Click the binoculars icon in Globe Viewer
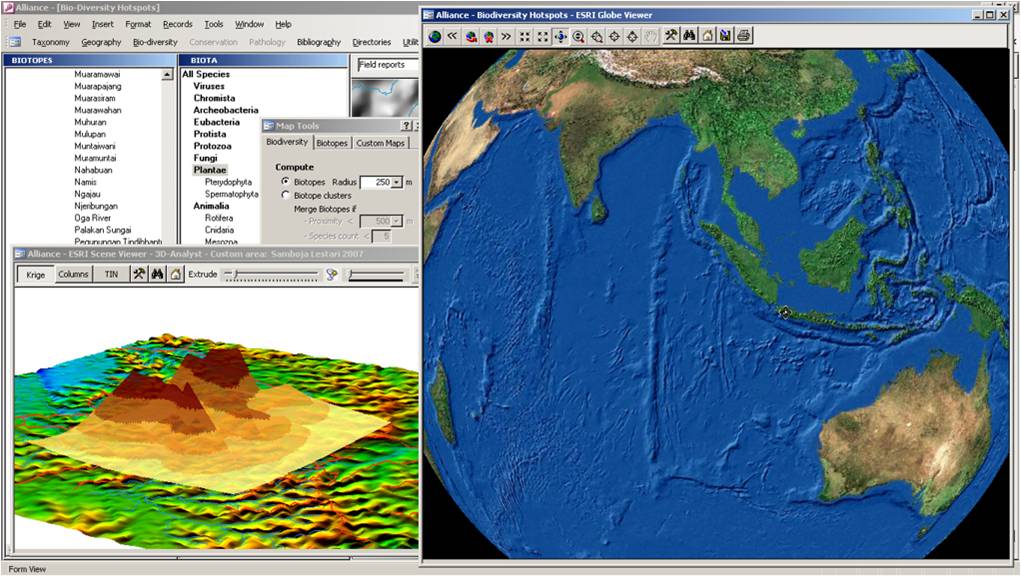Image resolution: width=1021 pixels, height=577 pixels. pyautogui.click(x=689, y=36)
